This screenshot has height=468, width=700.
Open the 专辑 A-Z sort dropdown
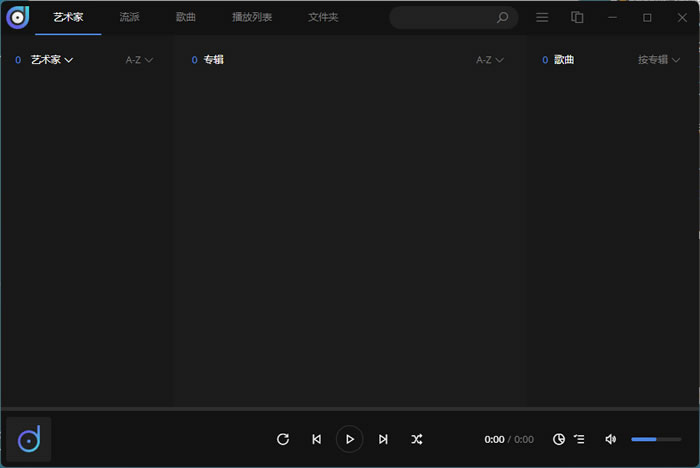click(489, 60)
